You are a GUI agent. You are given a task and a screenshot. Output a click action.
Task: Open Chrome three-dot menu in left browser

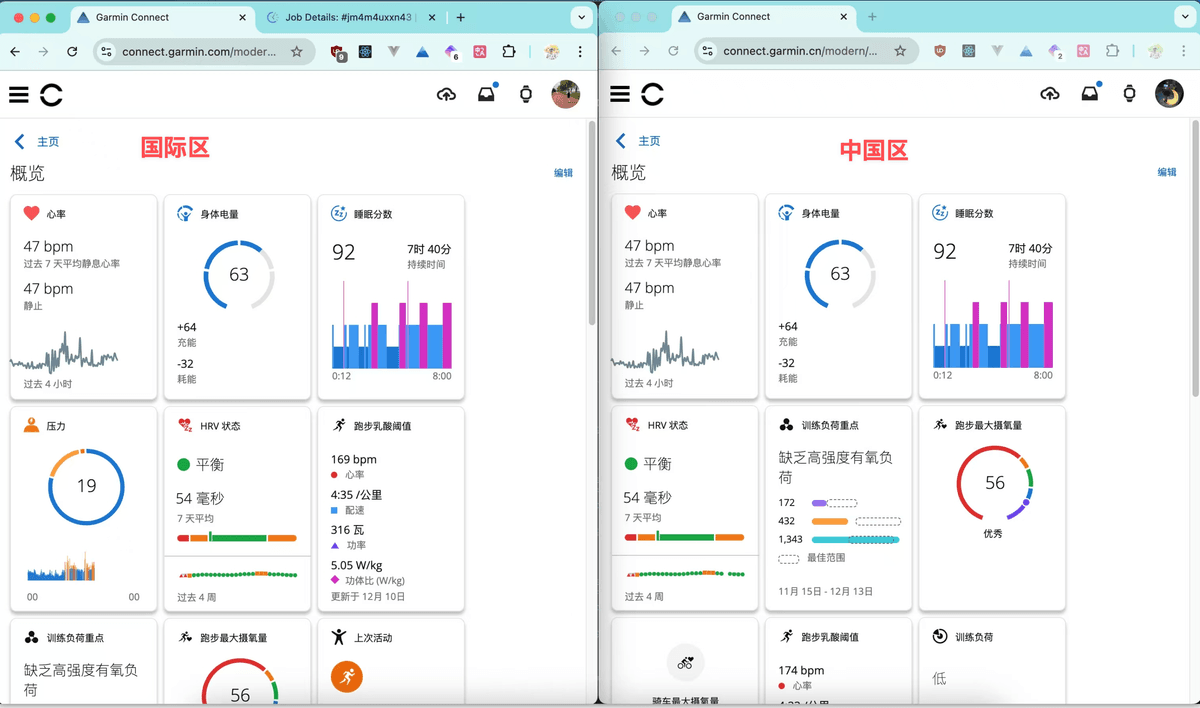click(580, 52)
